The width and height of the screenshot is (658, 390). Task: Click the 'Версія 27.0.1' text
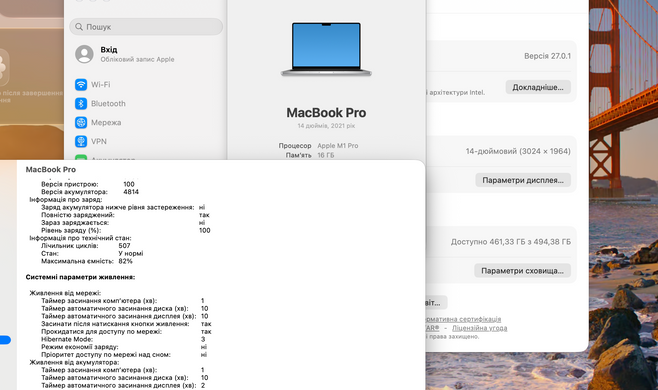click(547, 56)
